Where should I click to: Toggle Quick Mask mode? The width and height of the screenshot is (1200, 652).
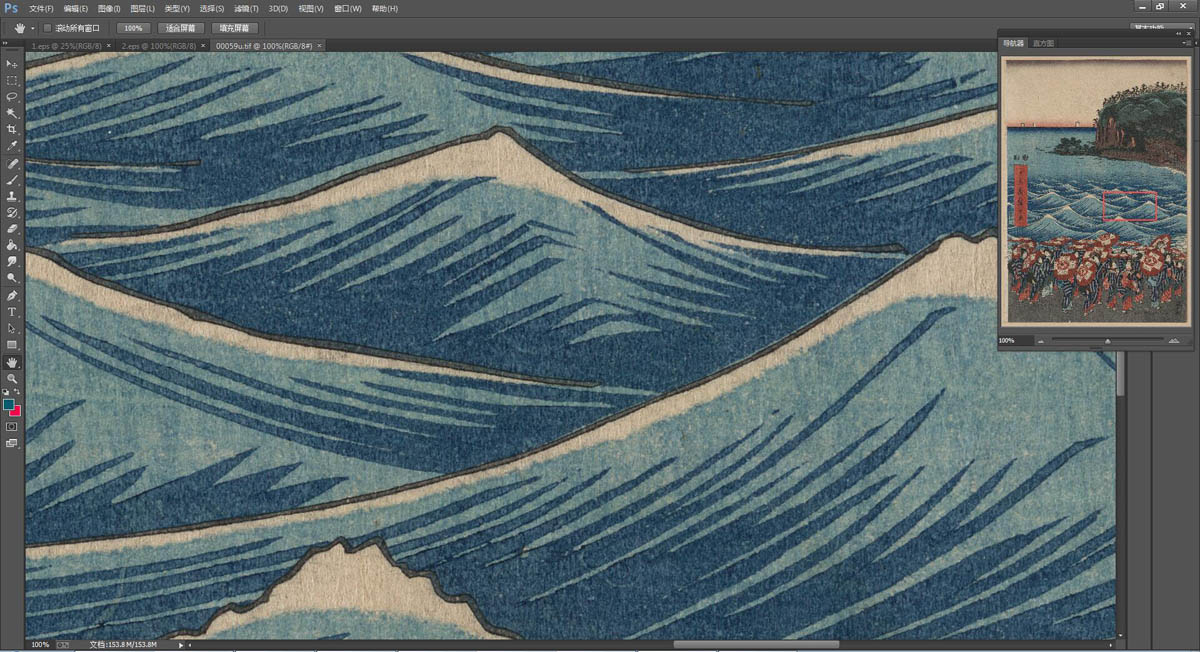[12, 426]
